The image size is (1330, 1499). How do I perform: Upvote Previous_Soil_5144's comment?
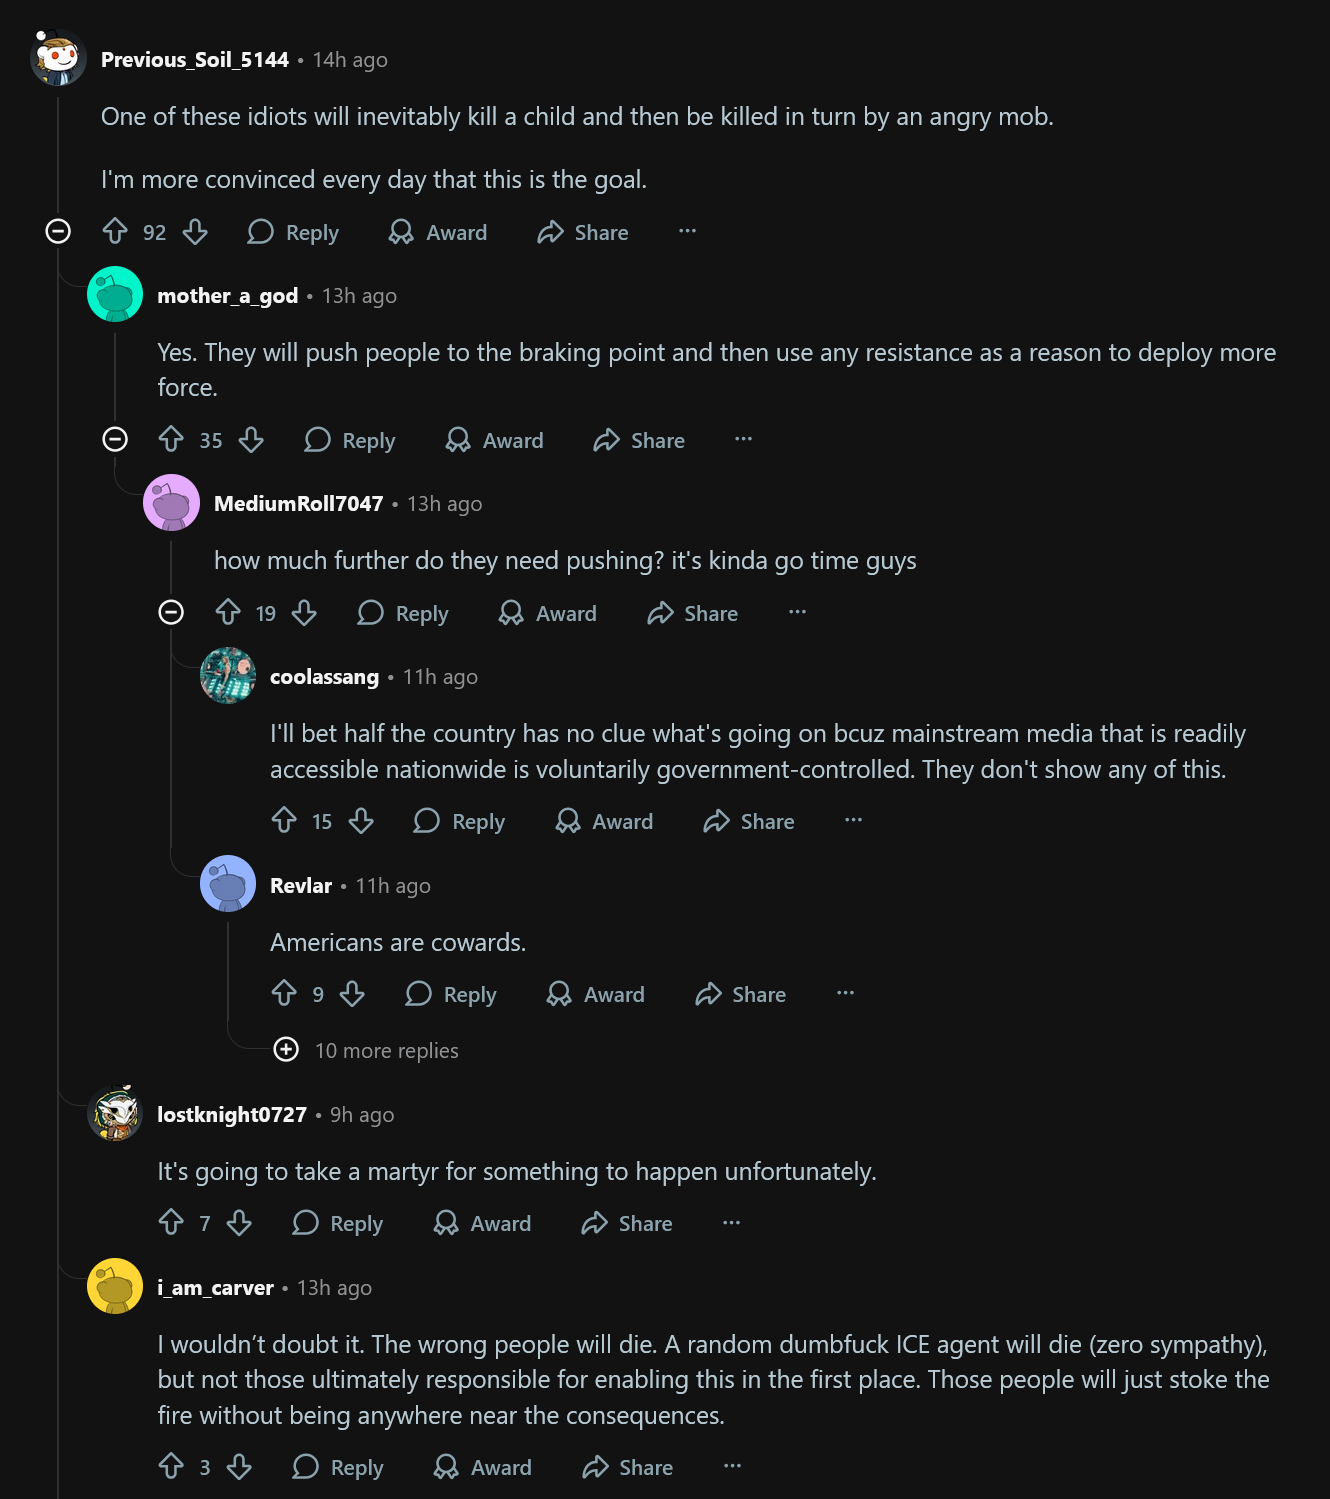pos(115,232)
